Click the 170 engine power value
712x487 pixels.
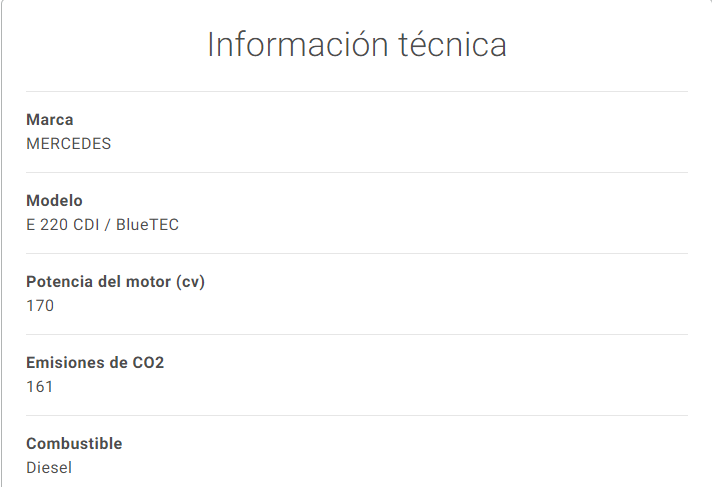pos(40,306)
